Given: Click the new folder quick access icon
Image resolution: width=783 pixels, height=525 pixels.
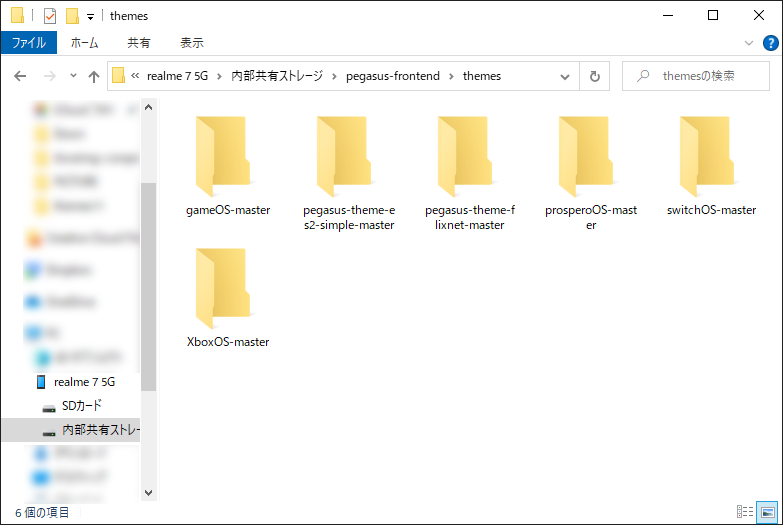Looking at the screenshot, I should 72,16.
